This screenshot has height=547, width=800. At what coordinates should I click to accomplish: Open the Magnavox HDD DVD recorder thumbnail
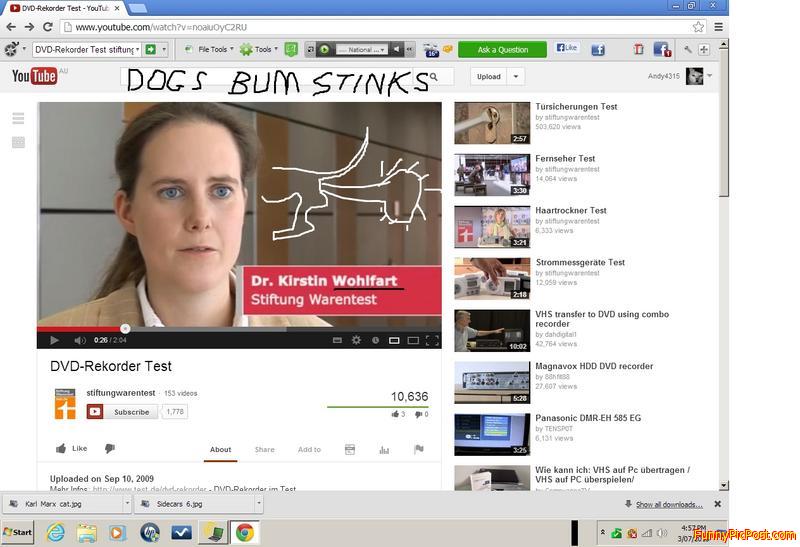(492, 382)
